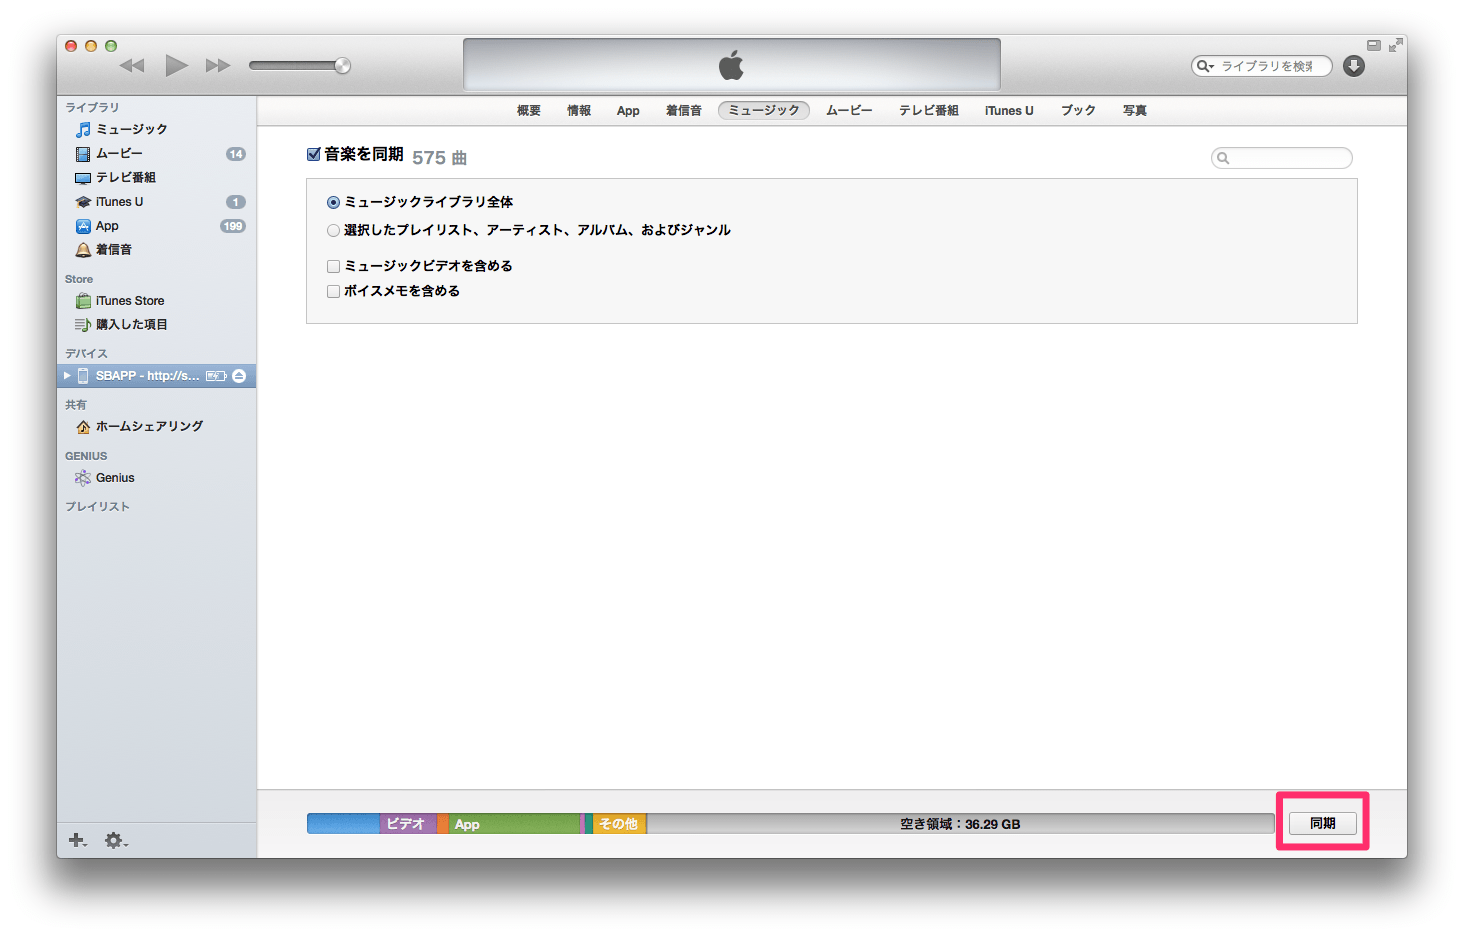Switch to the iTunes U tab
Image resolution: width=1464 pixels, height=937 pixels.
(1009, 111)
